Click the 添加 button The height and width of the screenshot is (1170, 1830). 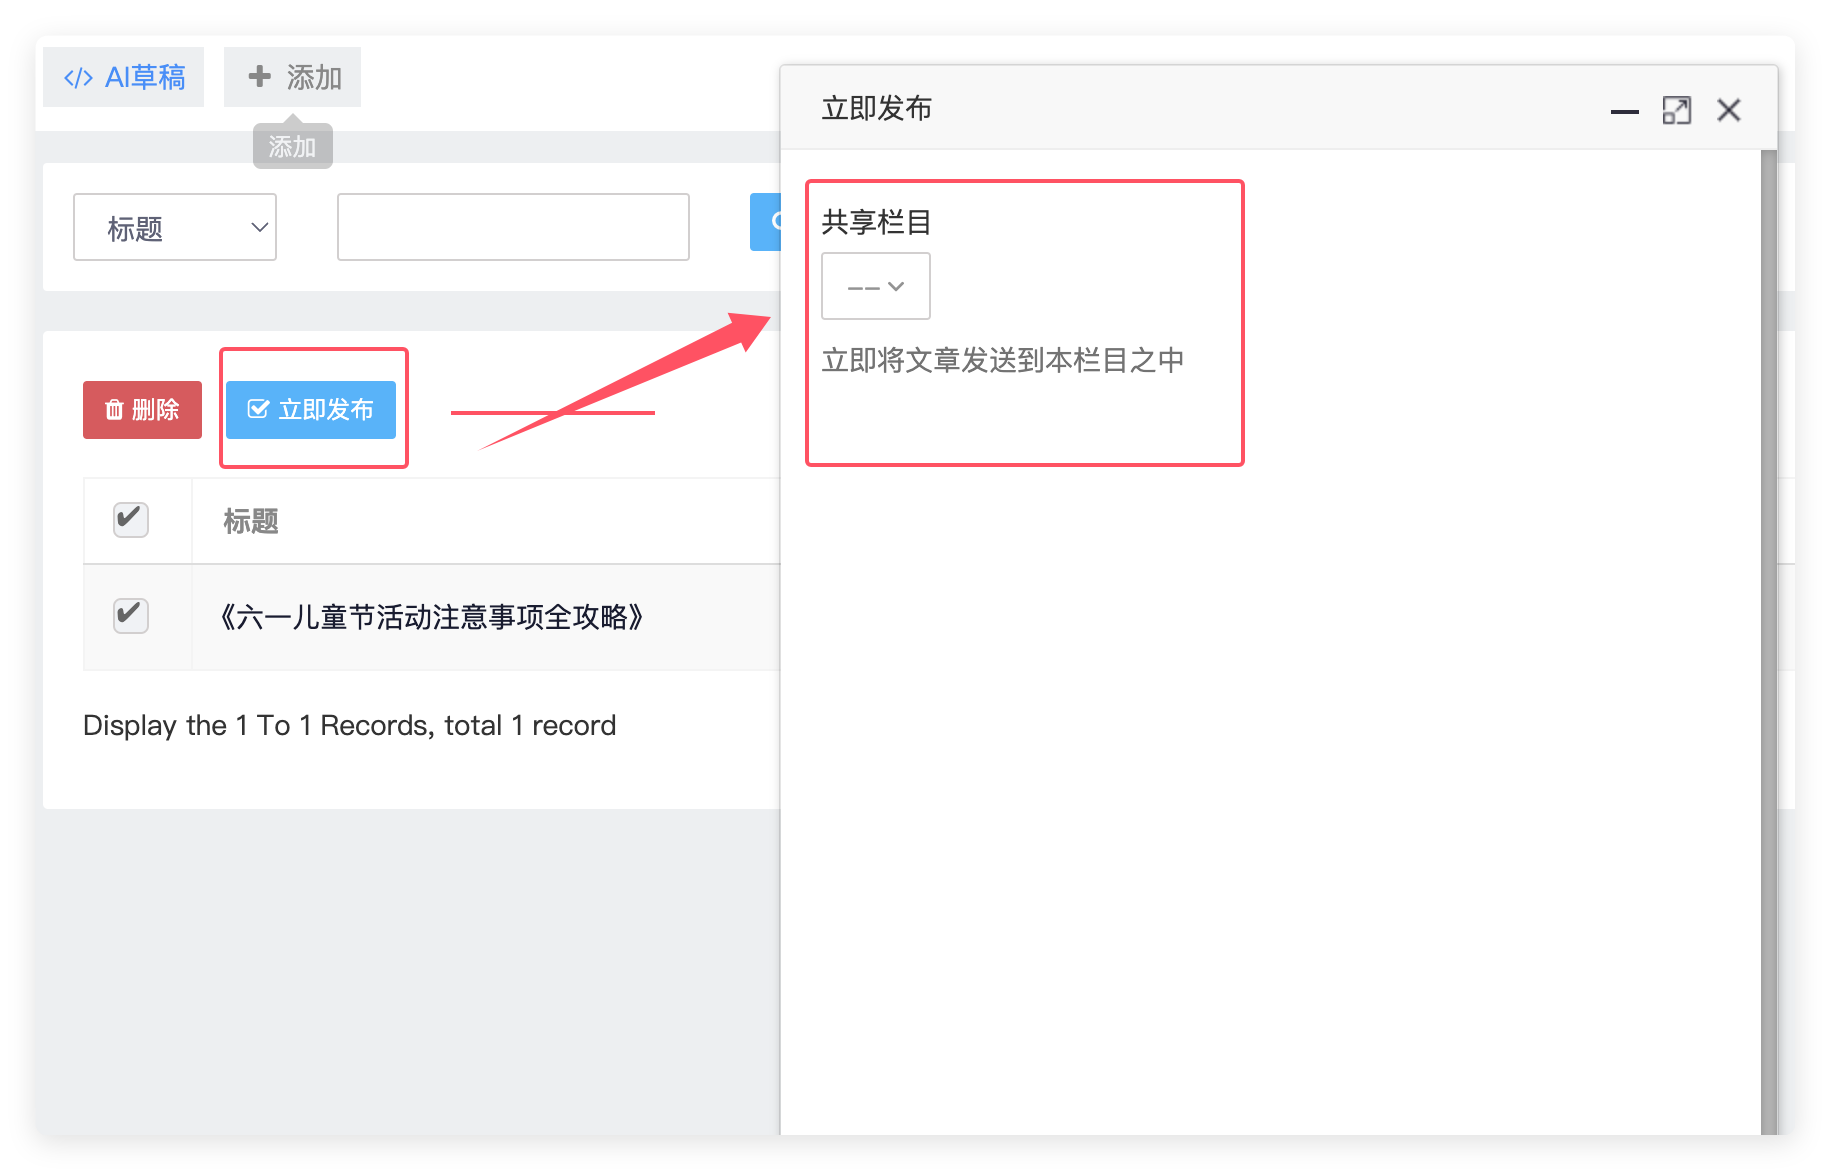[x=292, y=77]
